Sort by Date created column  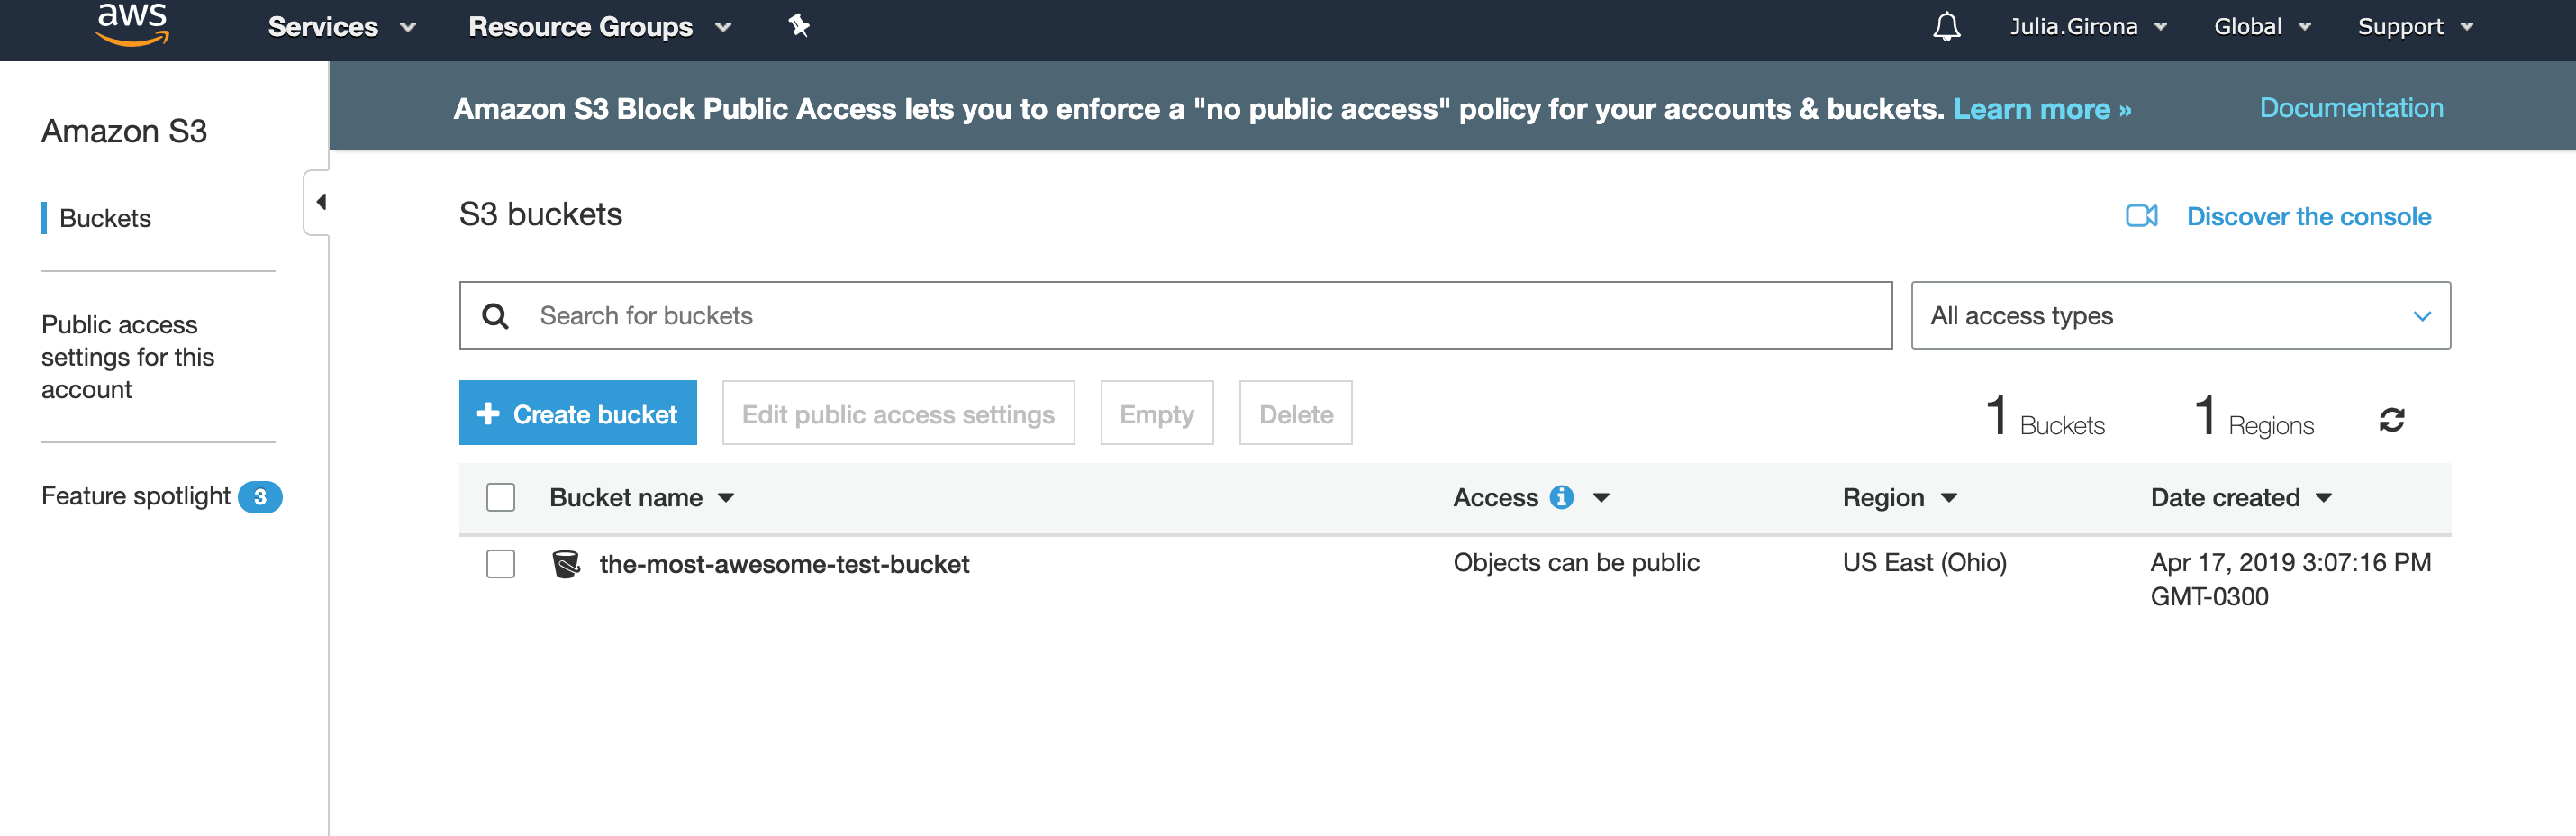(x=2241, y=497)
